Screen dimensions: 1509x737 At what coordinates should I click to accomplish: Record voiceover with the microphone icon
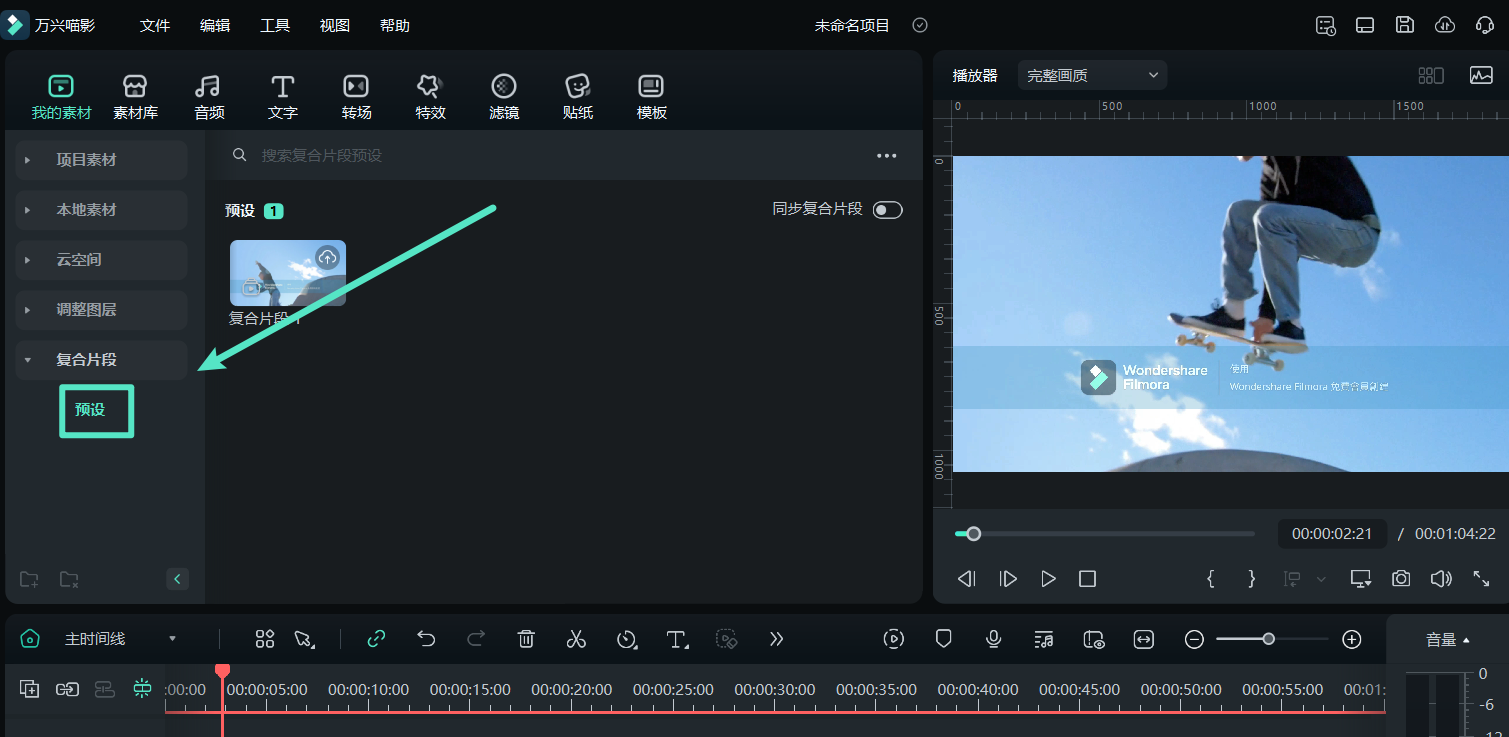993,638
